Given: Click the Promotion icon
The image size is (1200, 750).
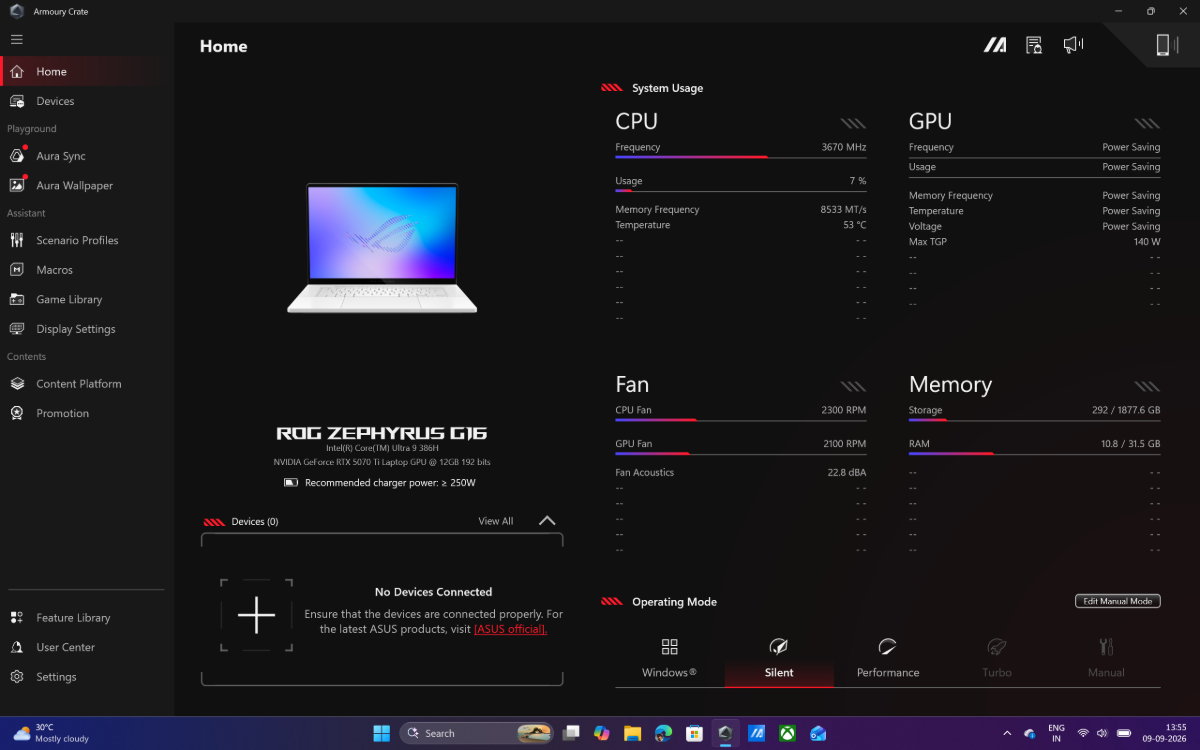Looking at the screenshot, I should 17,413.
